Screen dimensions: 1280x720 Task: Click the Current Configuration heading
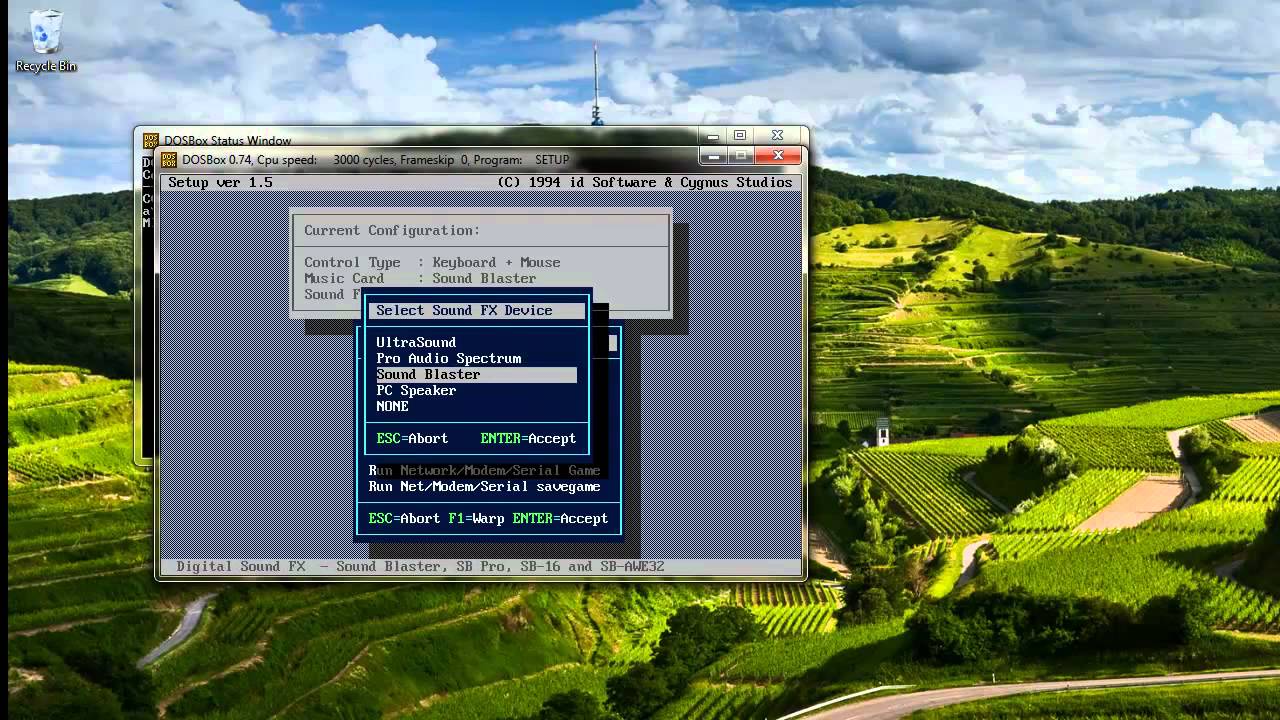(x=392, y=230)
